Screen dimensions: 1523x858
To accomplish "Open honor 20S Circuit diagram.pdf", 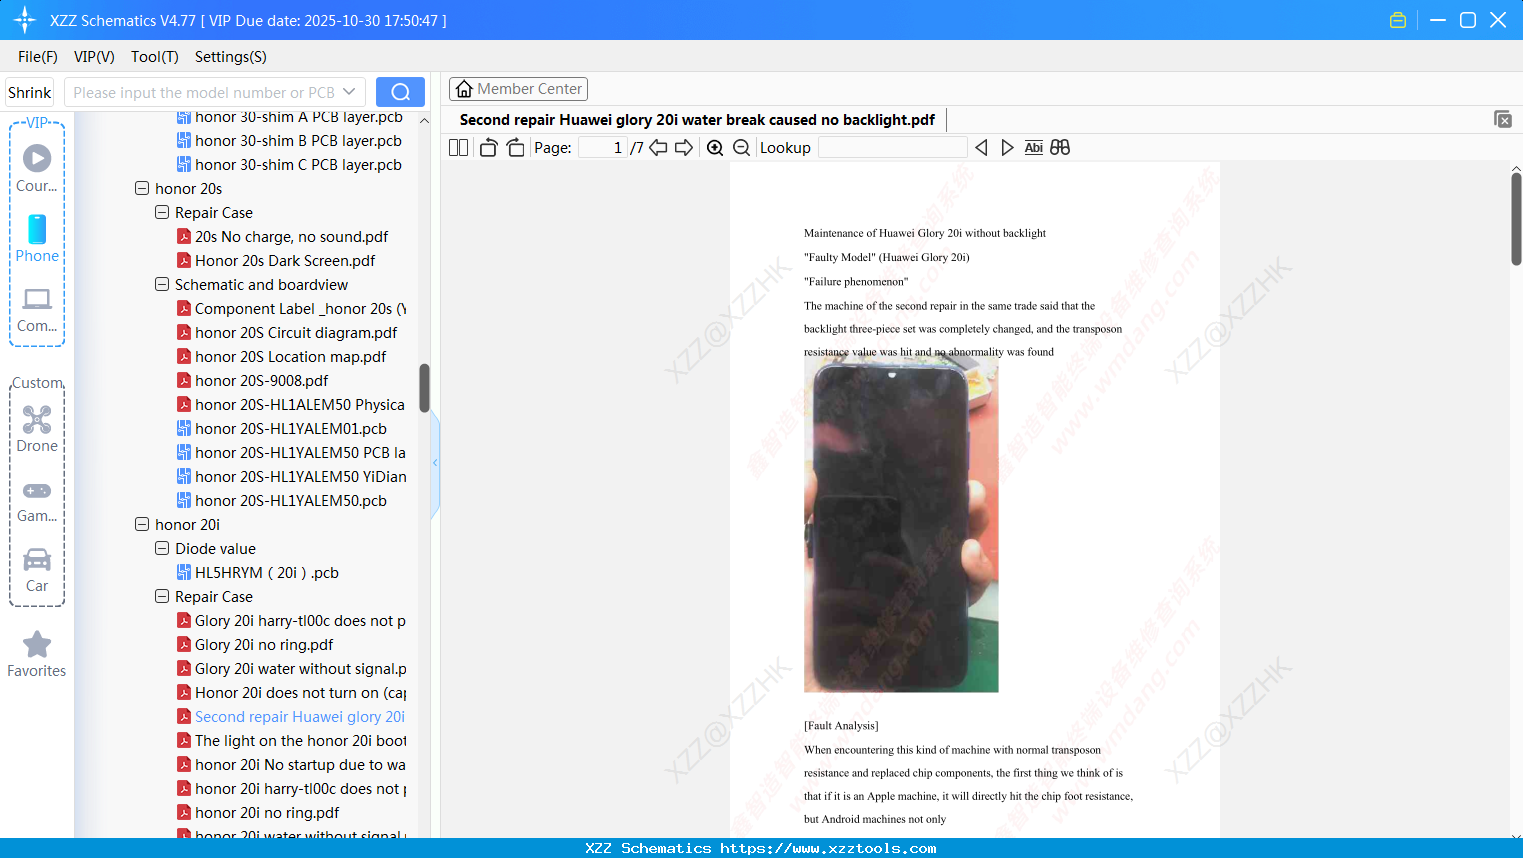I will click(296, 332).
